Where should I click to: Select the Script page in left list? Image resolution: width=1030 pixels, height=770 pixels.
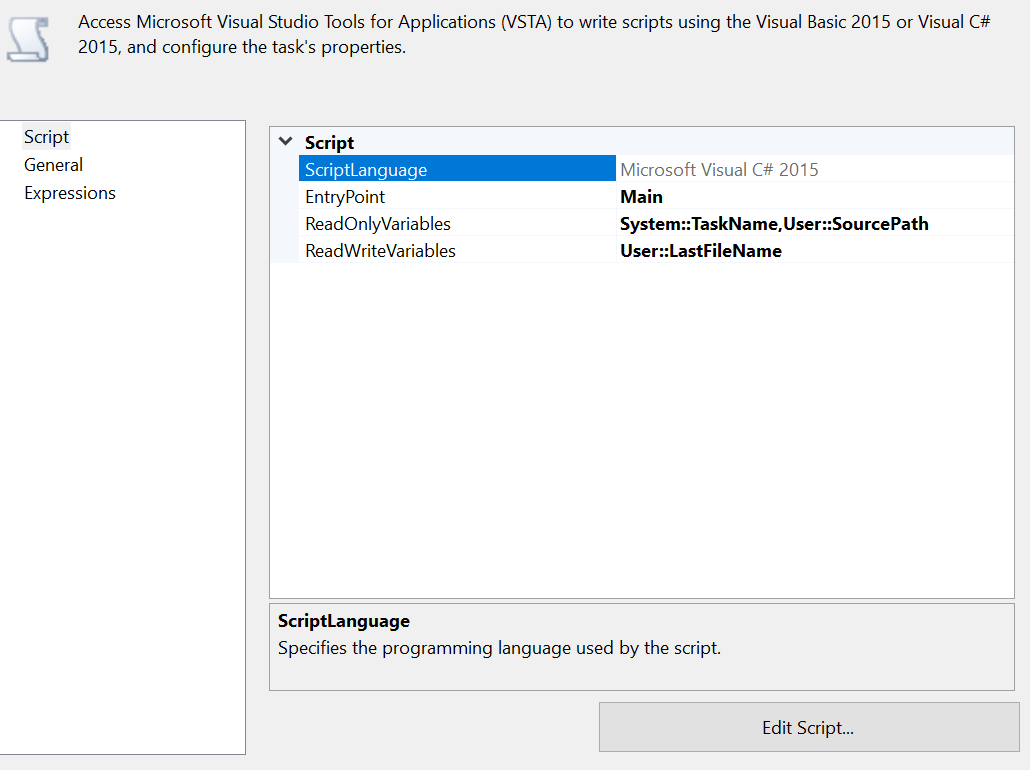tap(46, 137)
